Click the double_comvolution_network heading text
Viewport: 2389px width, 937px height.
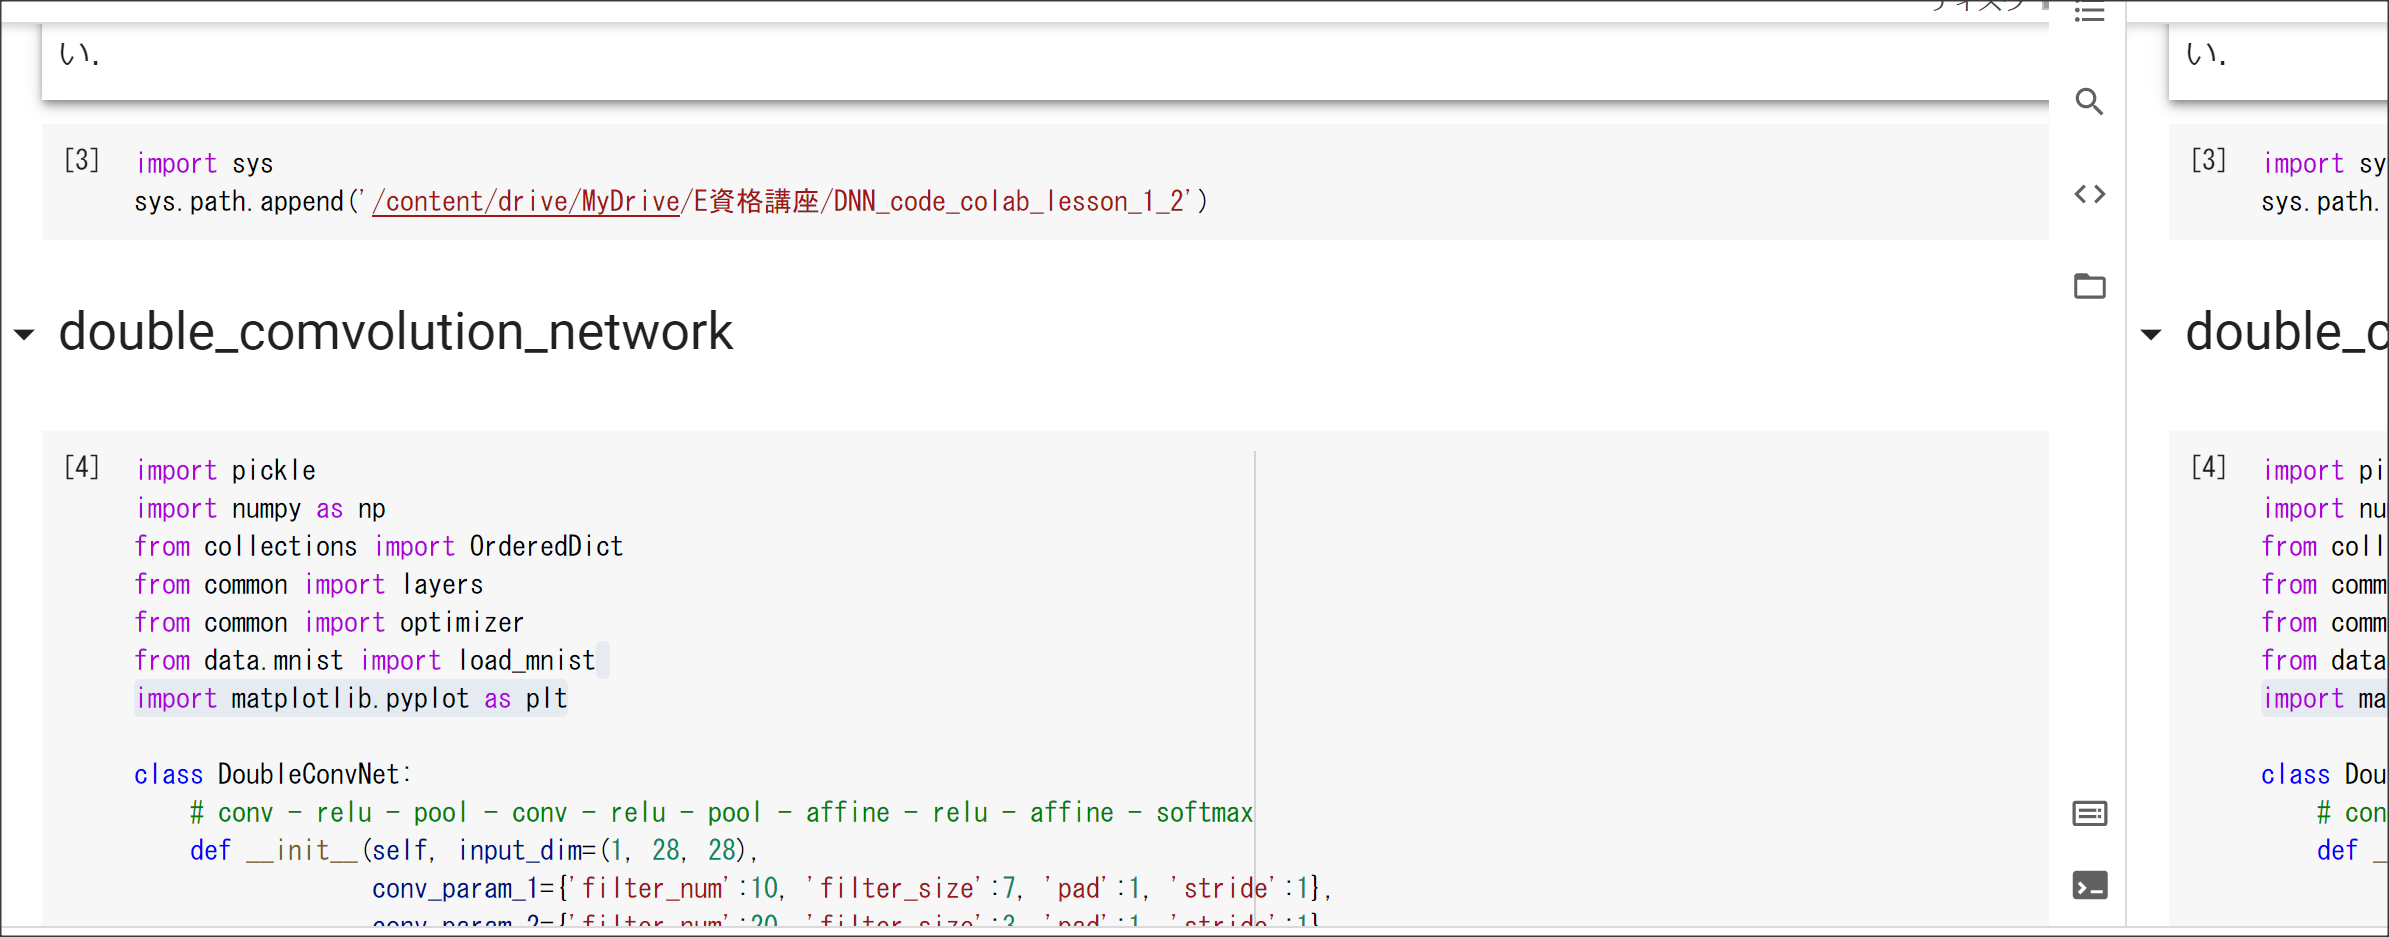click(x=396, y=332)
